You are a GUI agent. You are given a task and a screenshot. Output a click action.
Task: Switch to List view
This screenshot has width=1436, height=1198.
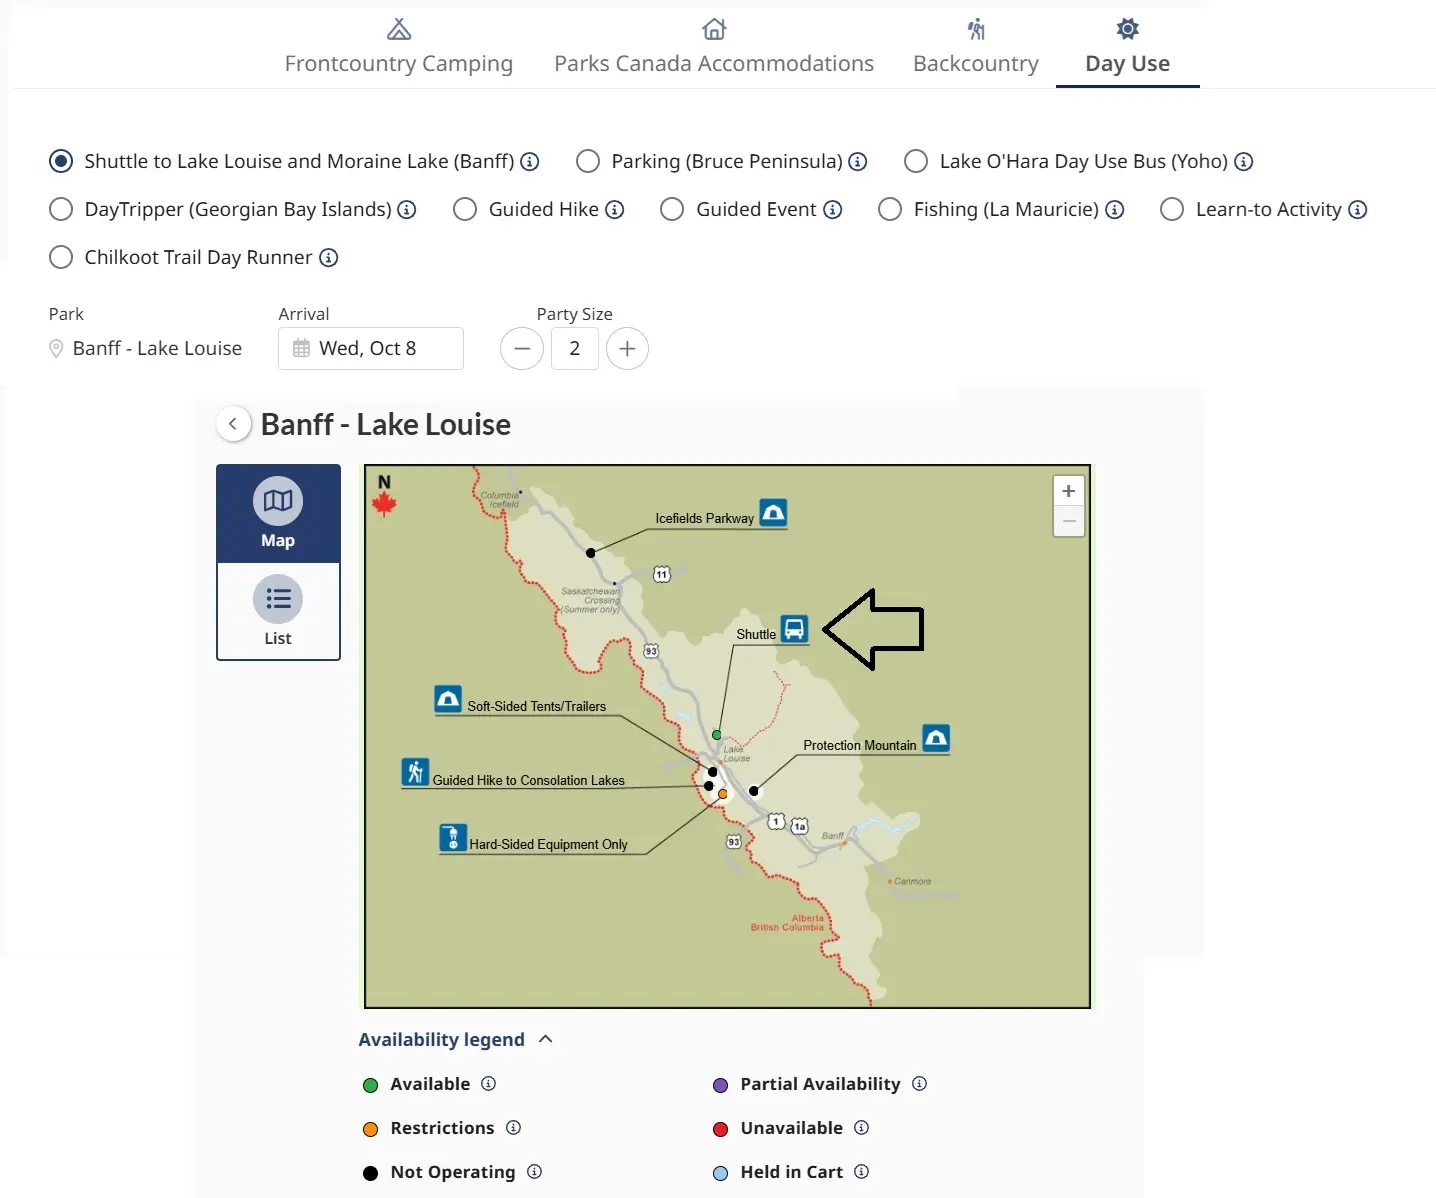(x=278, y=611)
